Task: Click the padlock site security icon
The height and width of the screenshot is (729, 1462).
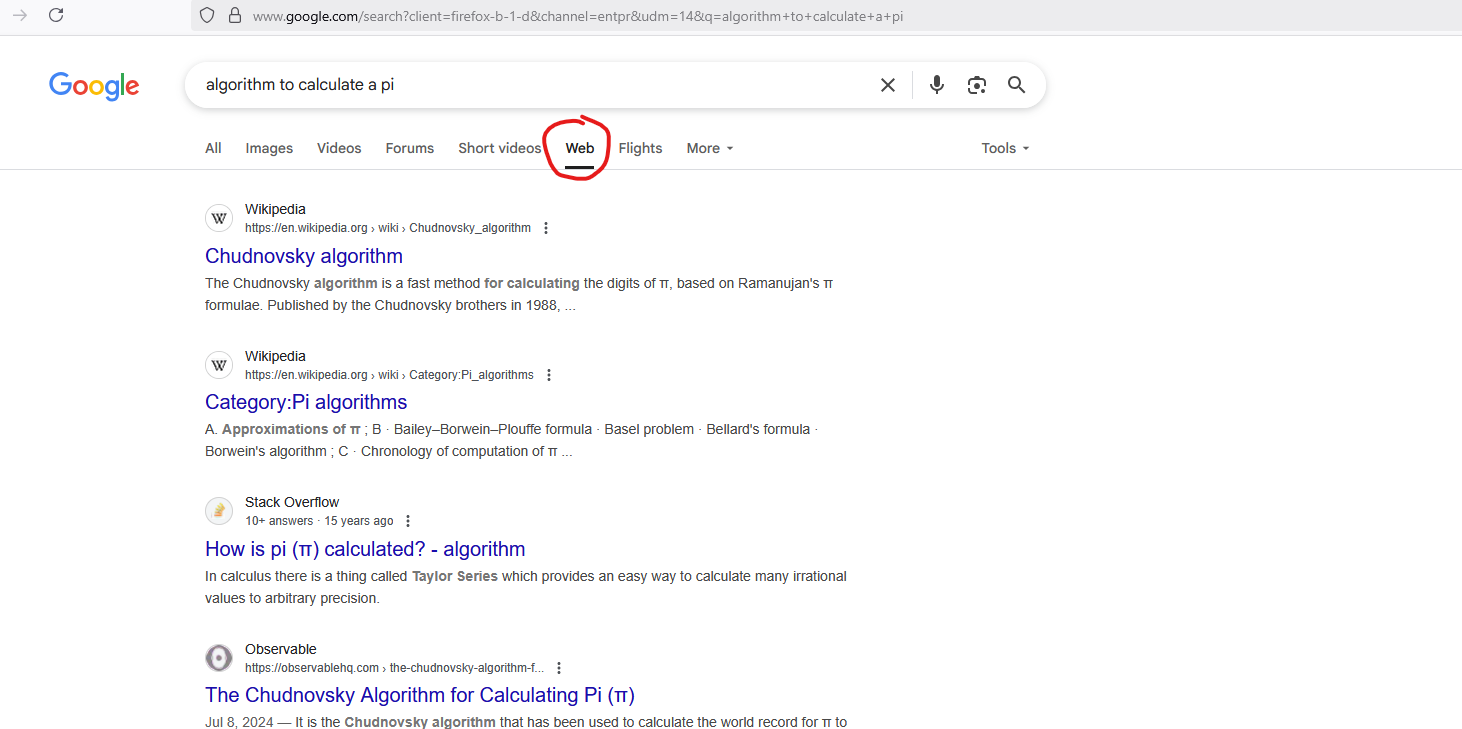Action: point(235,15)
